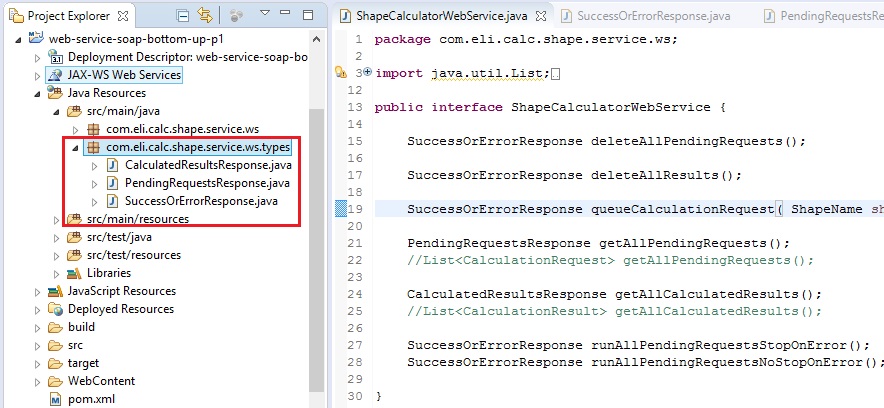Viewport: 884px width, 408px height.
Task: Click PendingRequestsResponse.java file icon in tree
Action: click(x=113, y=184)
